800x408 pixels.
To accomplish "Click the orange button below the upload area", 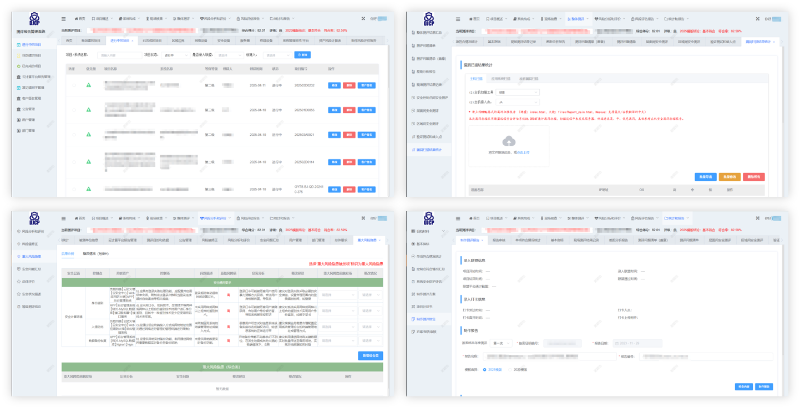I will tap(728, 175).
